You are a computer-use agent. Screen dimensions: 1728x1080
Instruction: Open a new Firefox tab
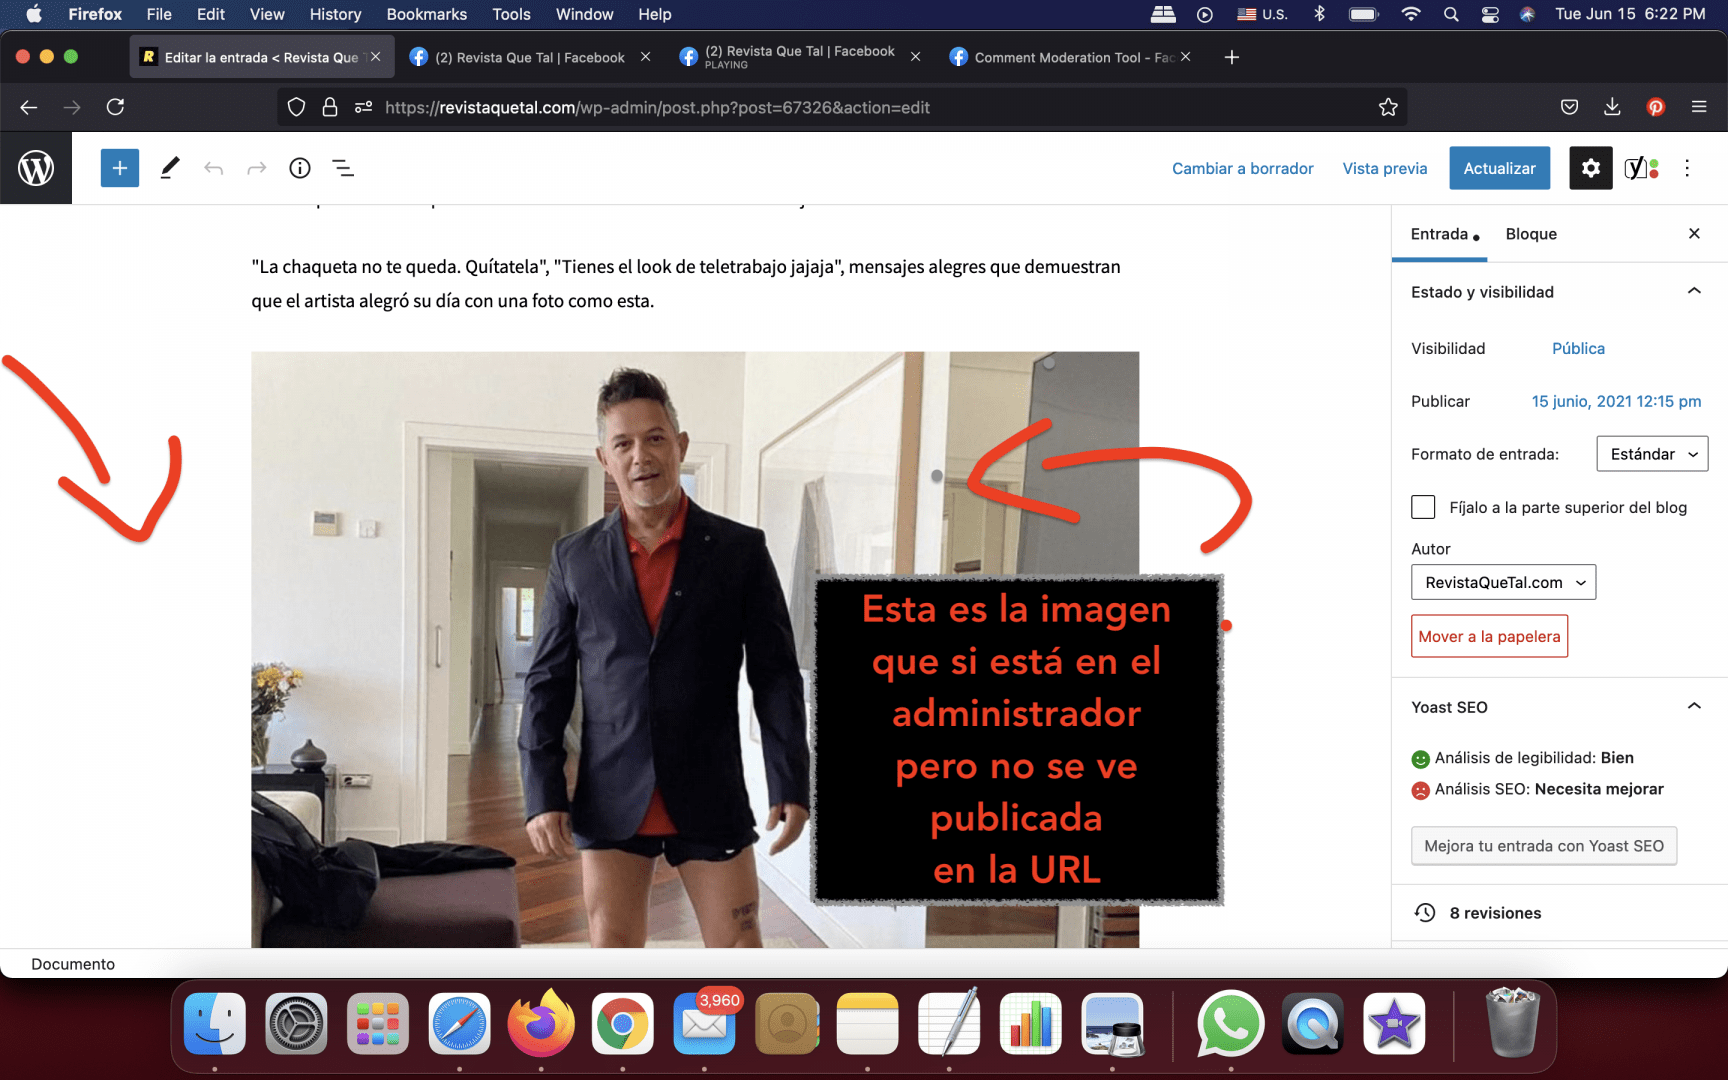(1232, 57)
